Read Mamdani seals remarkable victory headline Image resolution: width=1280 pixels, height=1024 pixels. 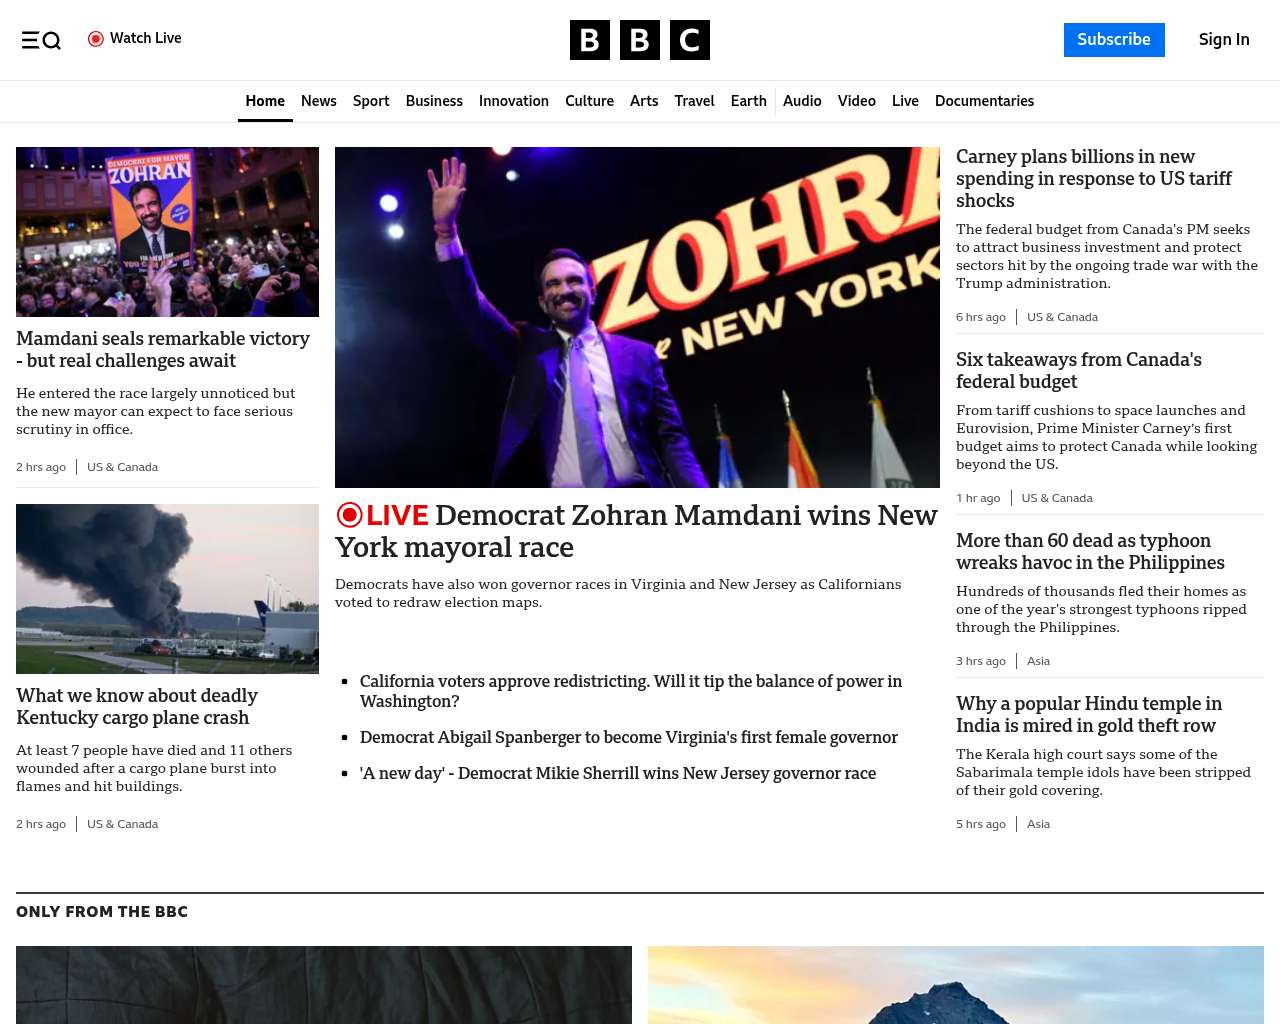(163, 349)
